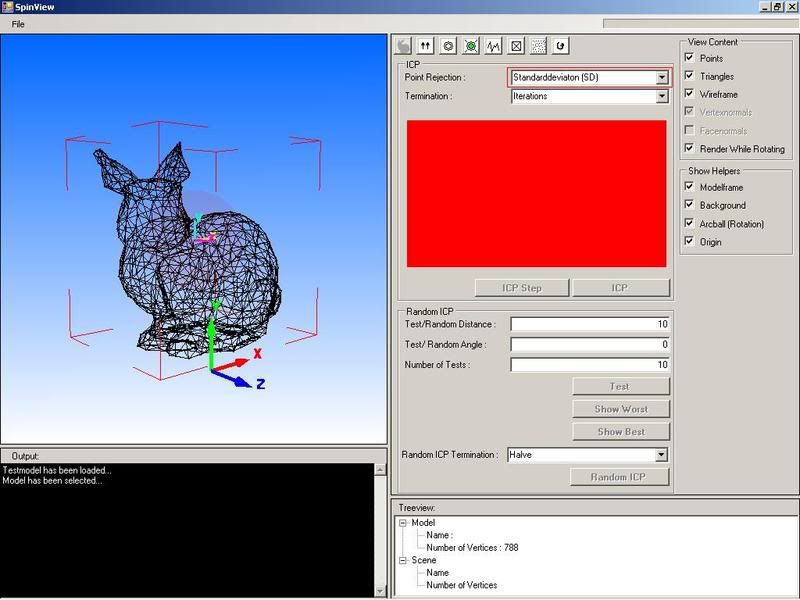
Task: Select 'Number of Vertices : 788' tree row
Action: click(472, 548)
